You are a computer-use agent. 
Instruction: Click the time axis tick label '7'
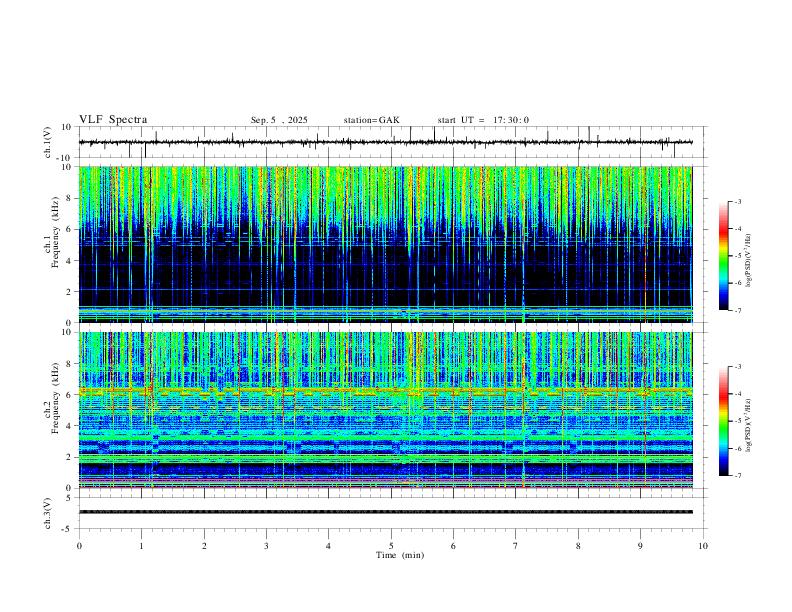516,546
